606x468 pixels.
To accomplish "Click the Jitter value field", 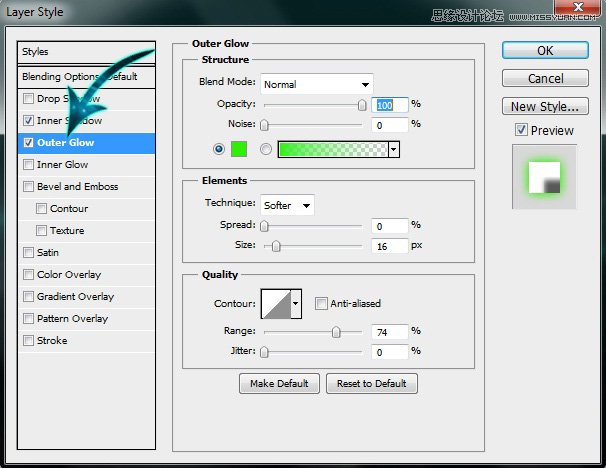I will point(390,352).
